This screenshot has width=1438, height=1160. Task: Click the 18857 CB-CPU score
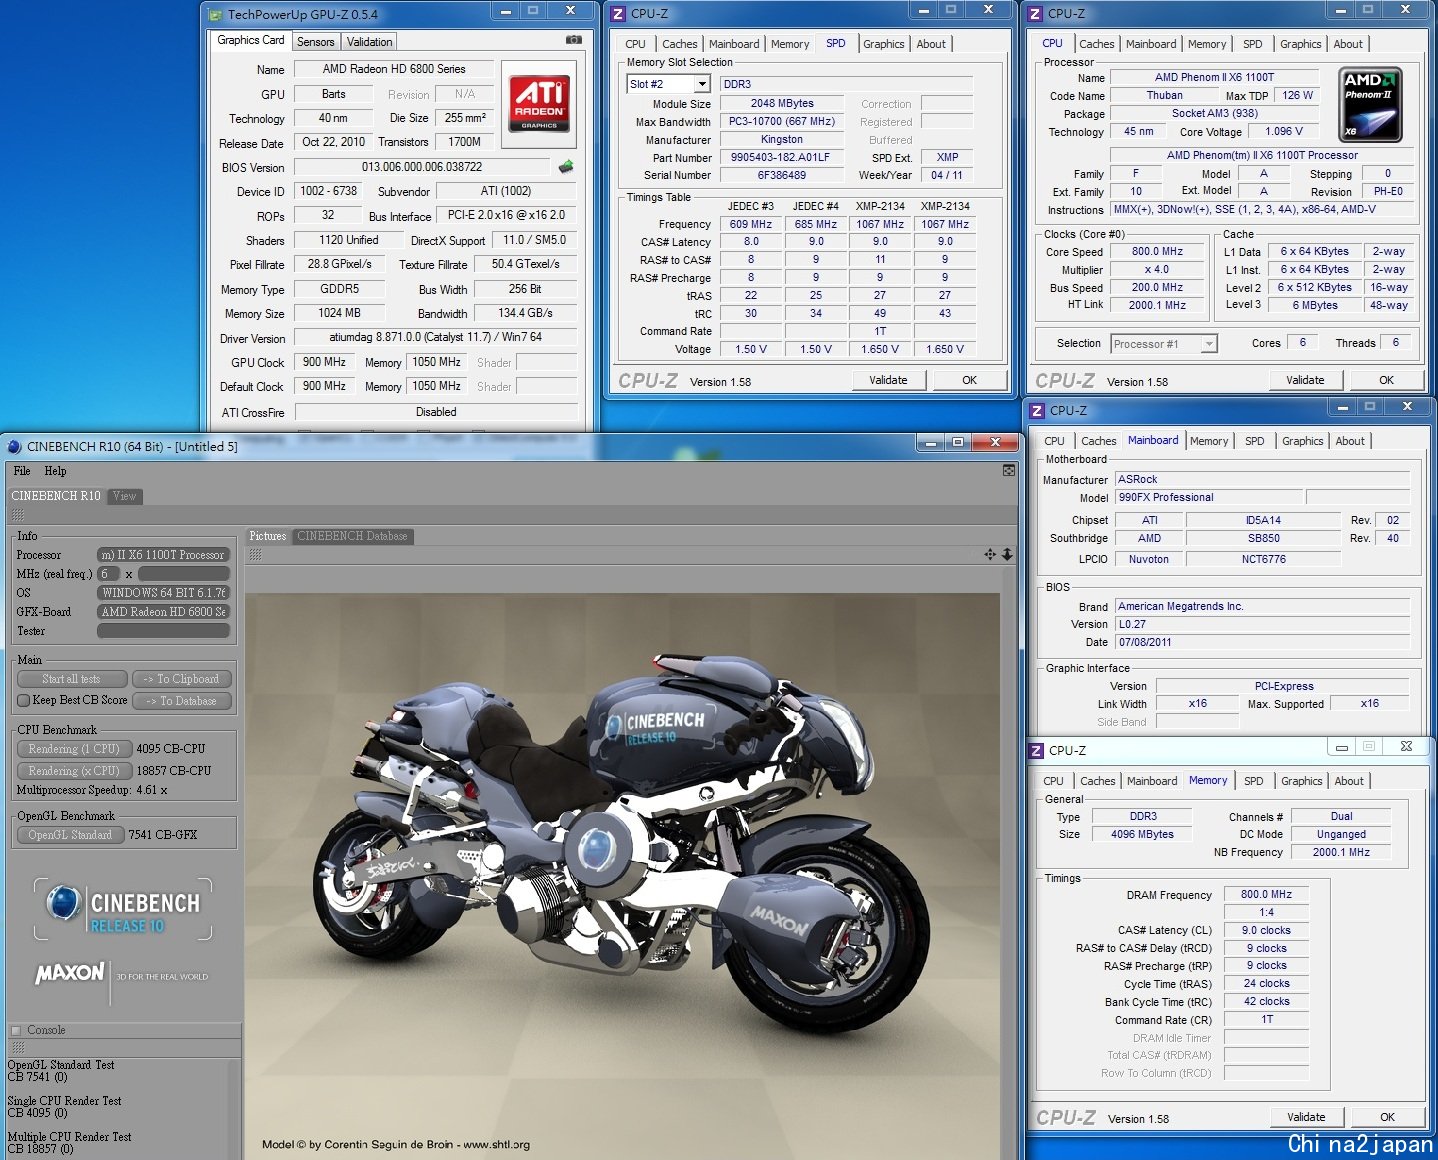pos(173,771)
